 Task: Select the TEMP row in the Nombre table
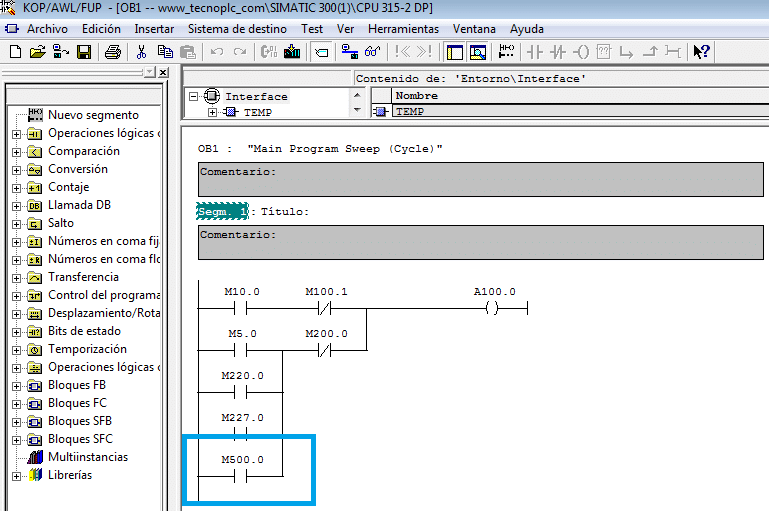coord(580,111)
